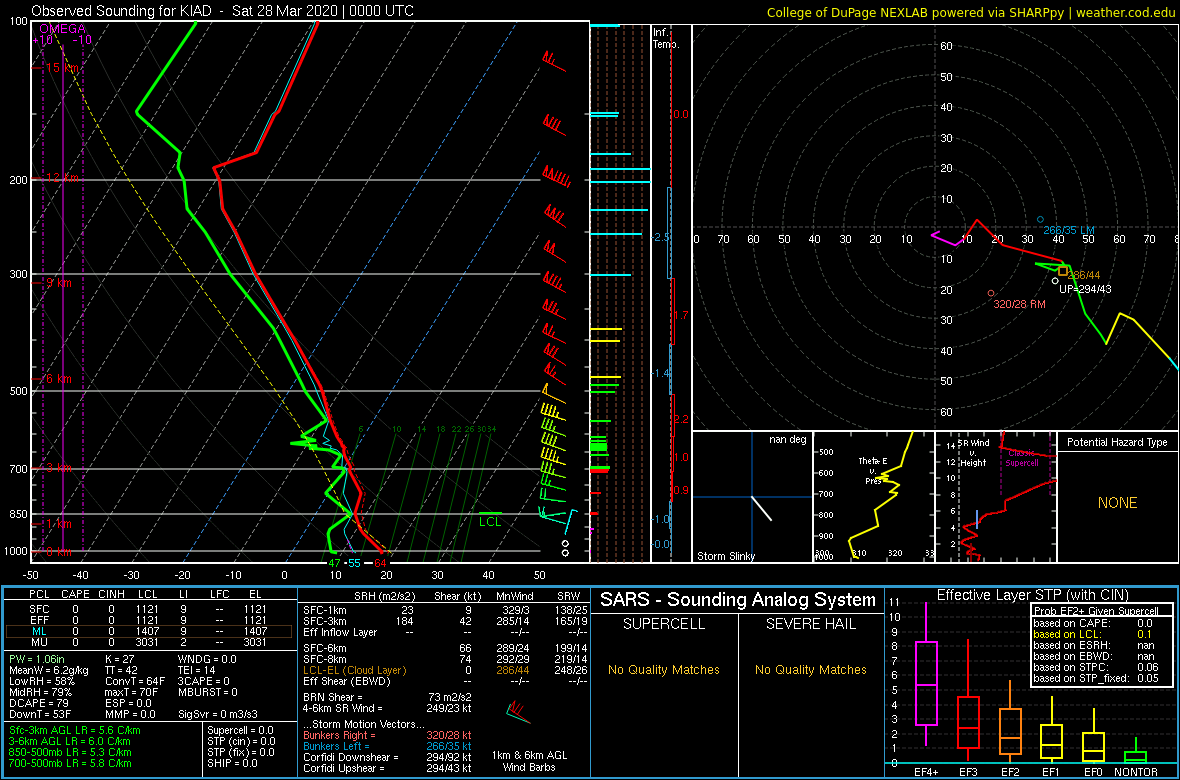1180x780 pixels.
Task: Select the 'Inf. Temp.' column header
Action: click(x=665, y=38)
